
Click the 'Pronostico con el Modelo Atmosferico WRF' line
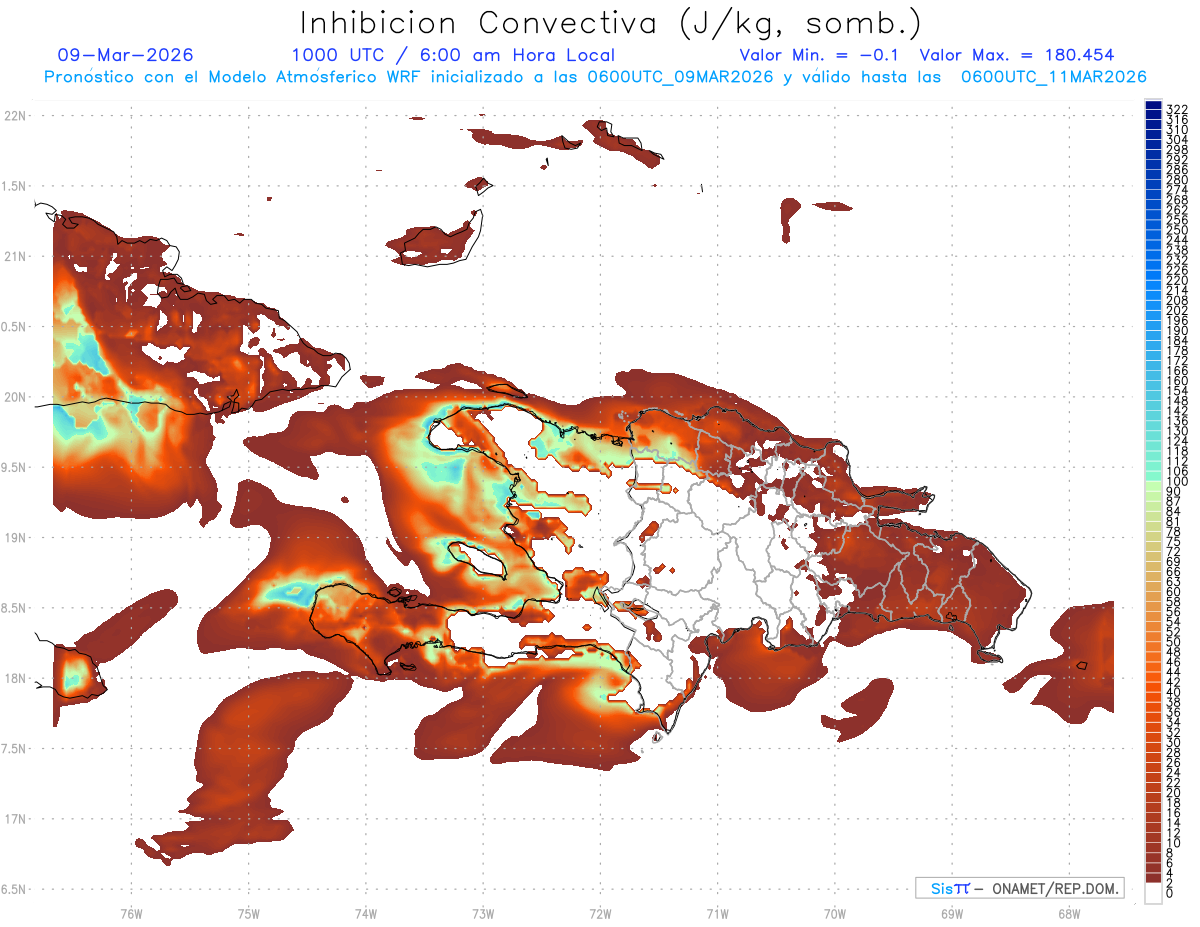595,77
